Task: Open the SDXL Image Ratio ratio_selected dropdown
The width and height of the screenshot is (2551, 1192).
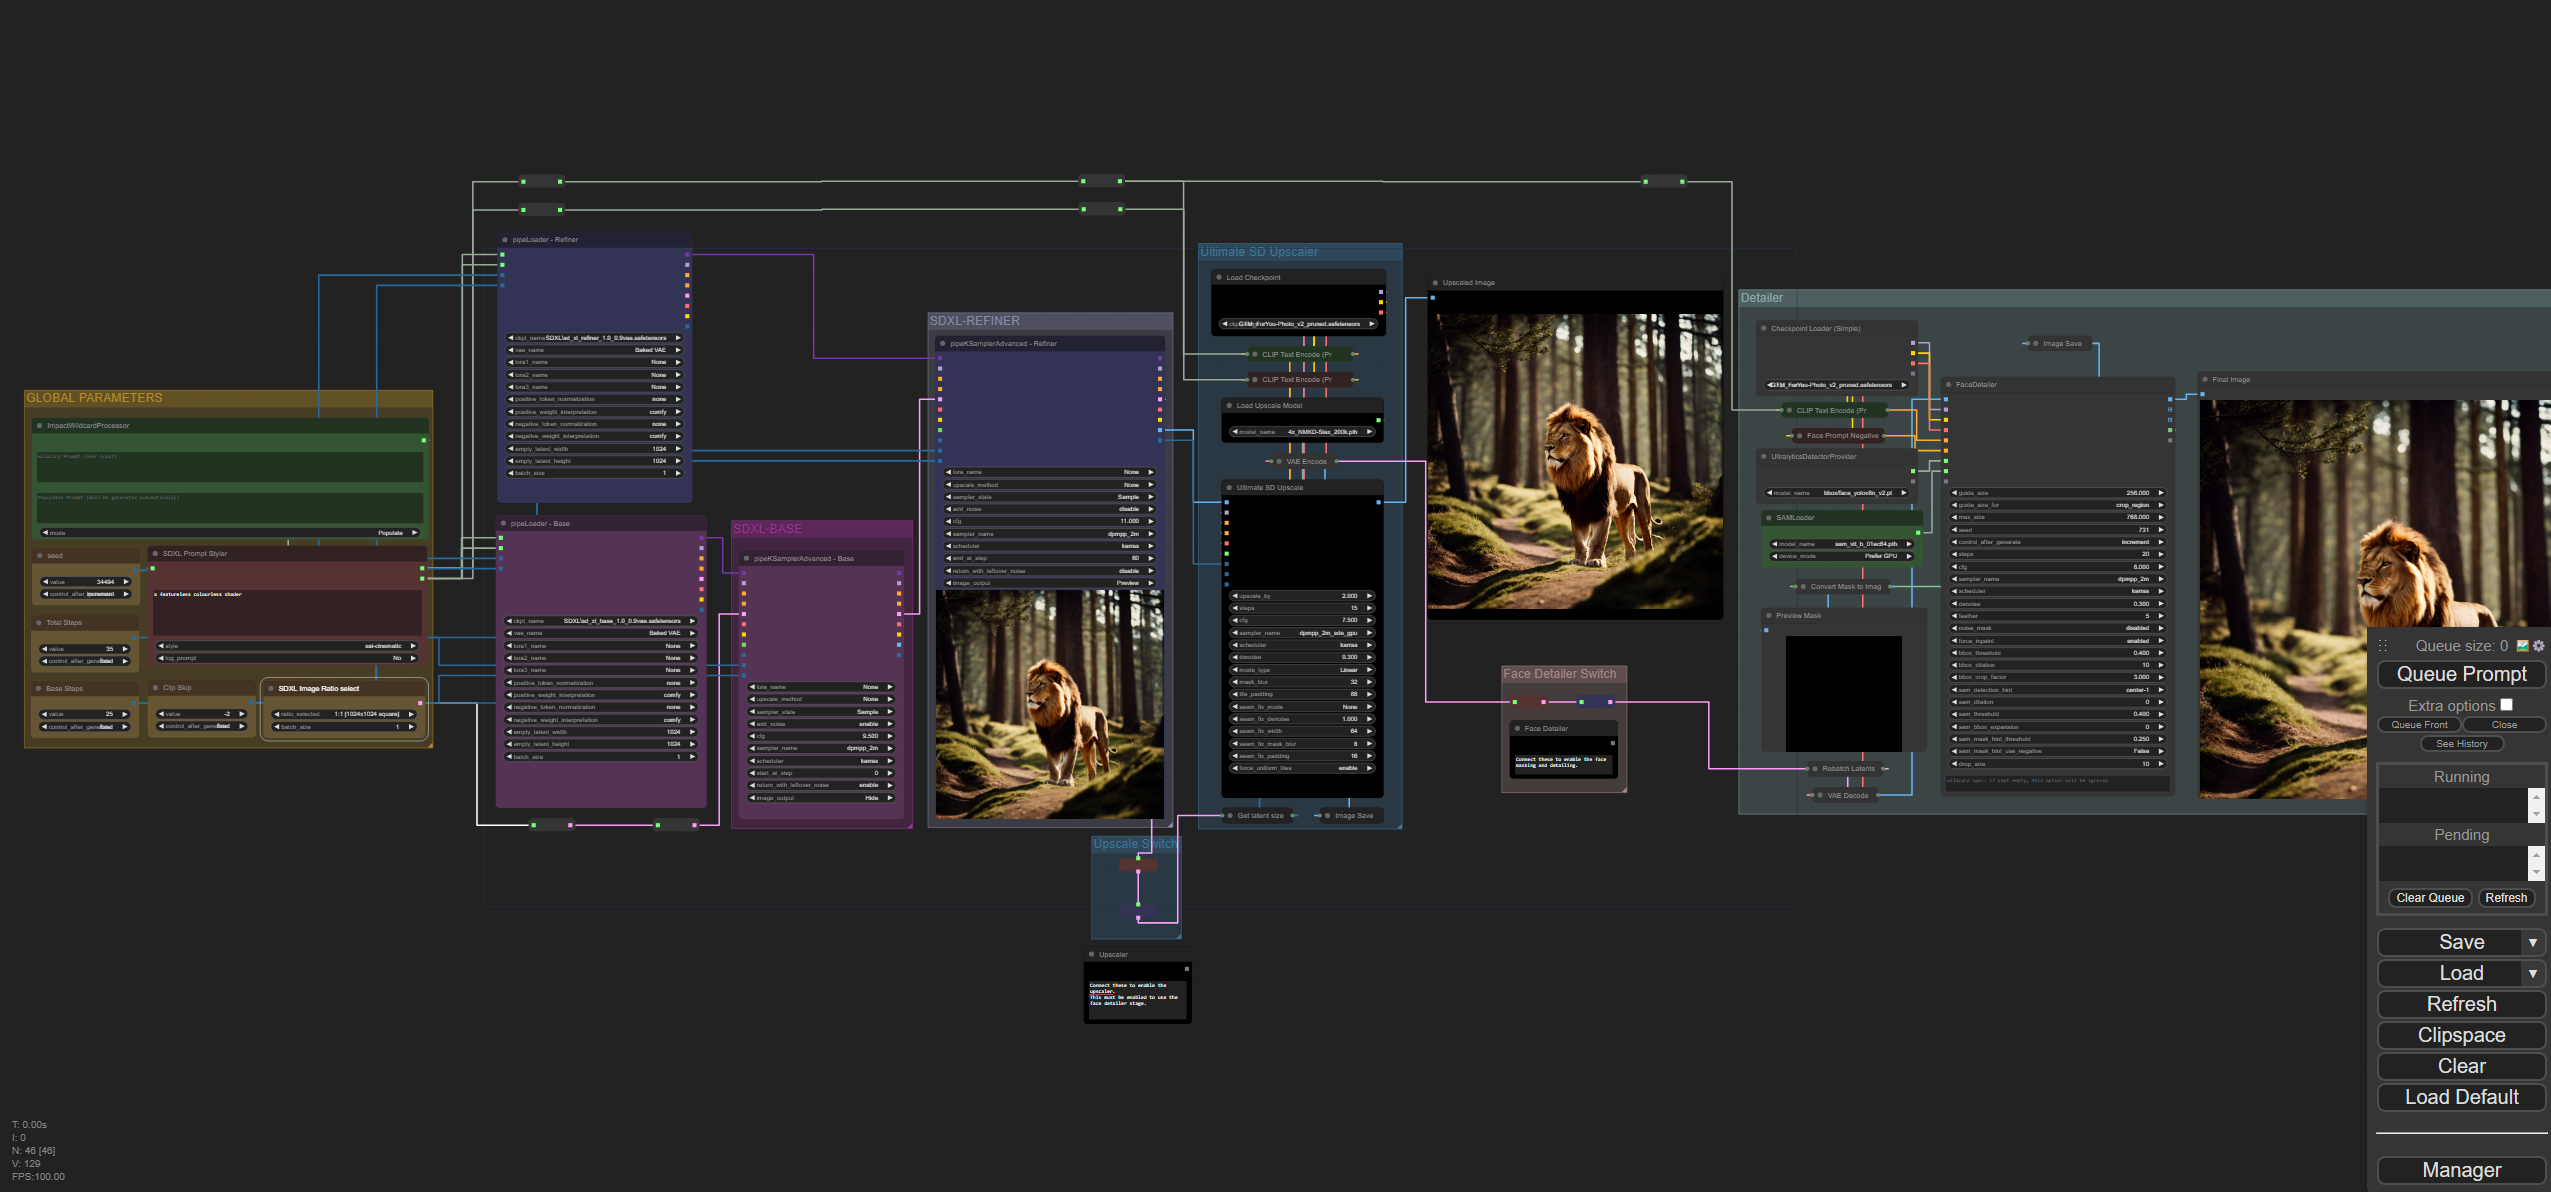Action: (343, 714)
